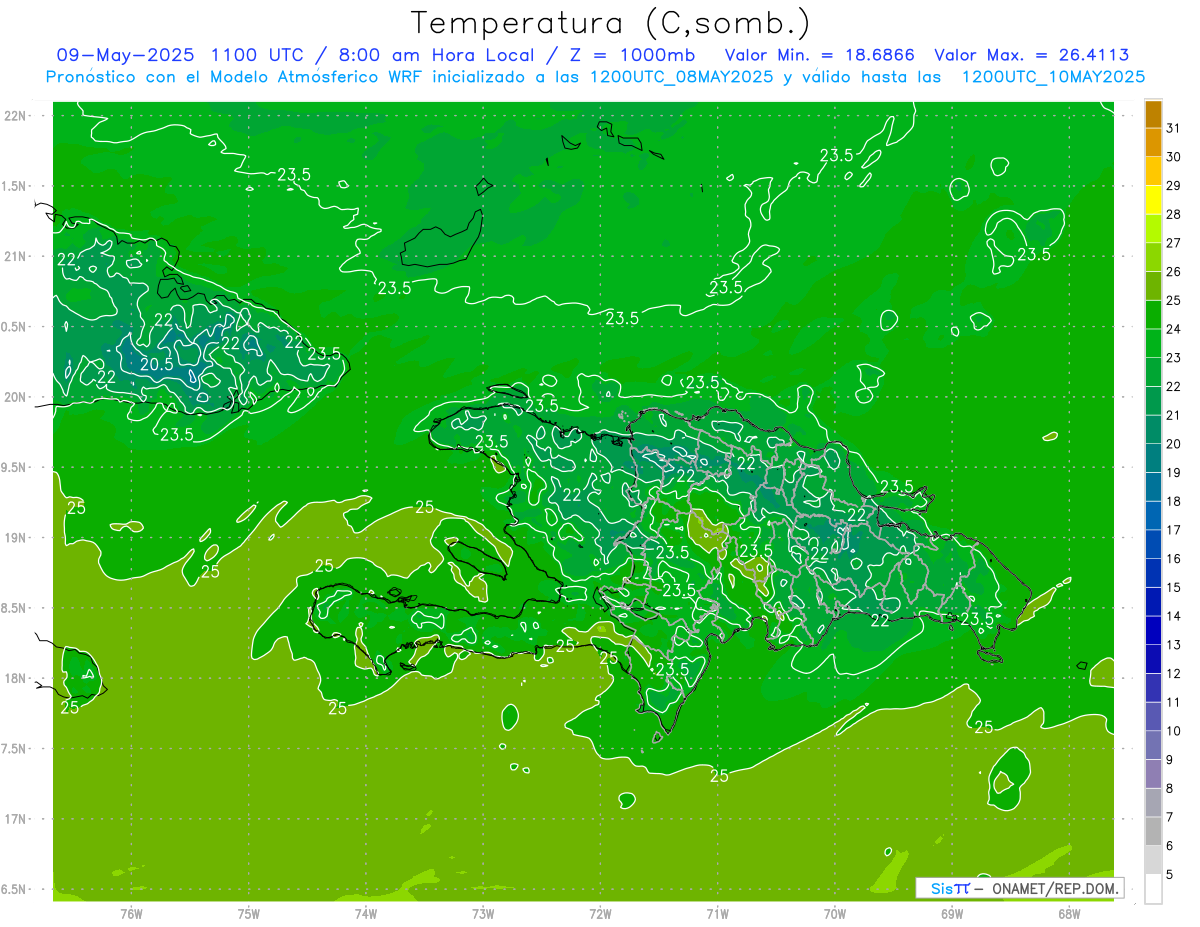Click the "76W" longitude axis label
Viewport: 1200px width, 927px height.
131,914
